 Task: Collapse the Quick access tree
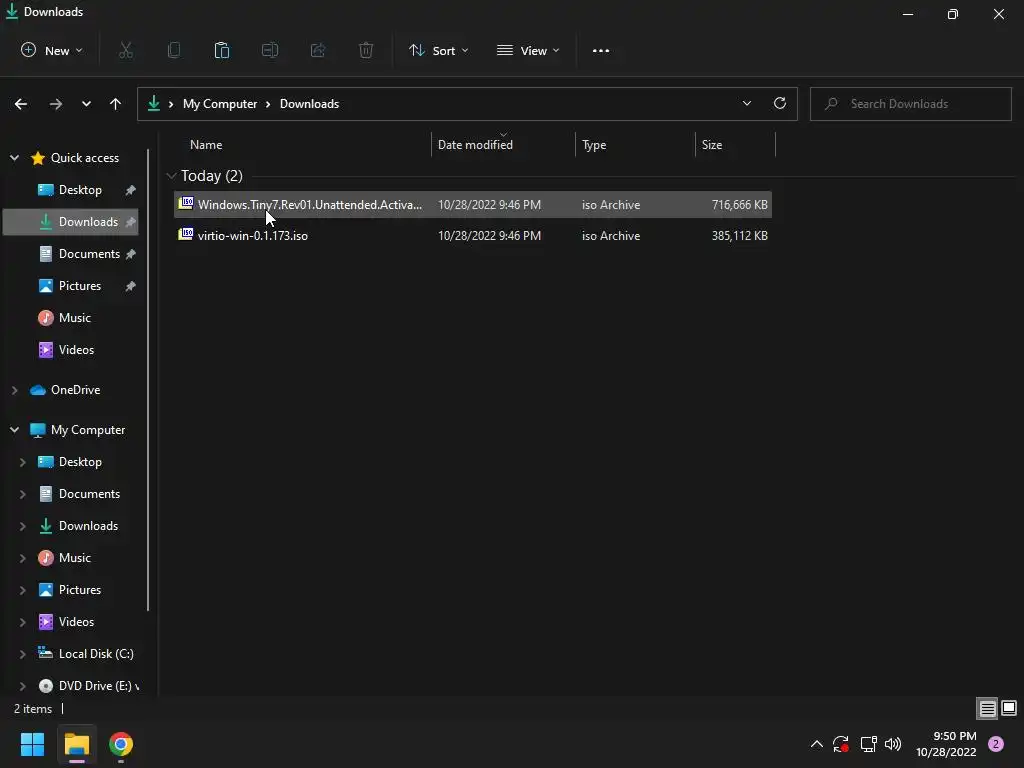(x=14, y=157)
